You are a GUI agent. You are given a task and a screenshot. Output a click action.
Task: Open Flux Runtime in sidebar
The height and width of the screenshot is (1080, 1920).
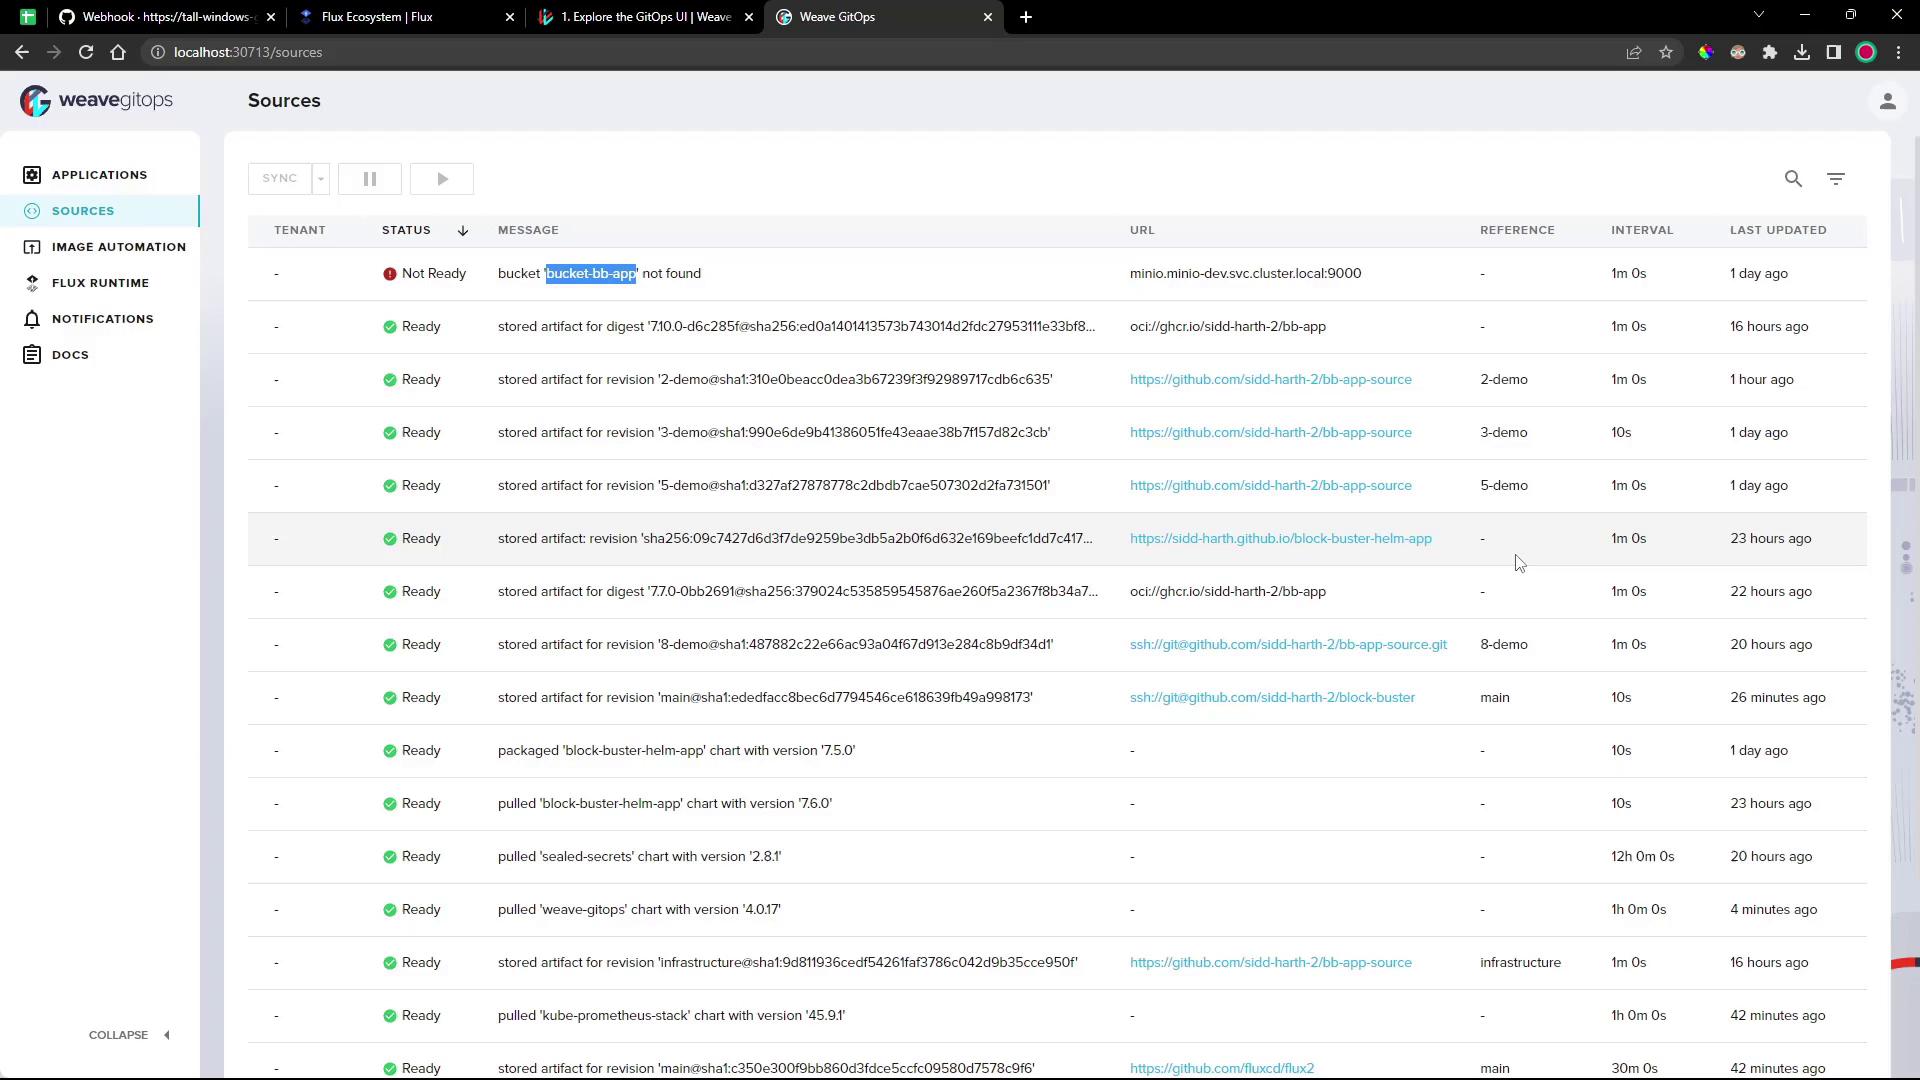[100, 283]
